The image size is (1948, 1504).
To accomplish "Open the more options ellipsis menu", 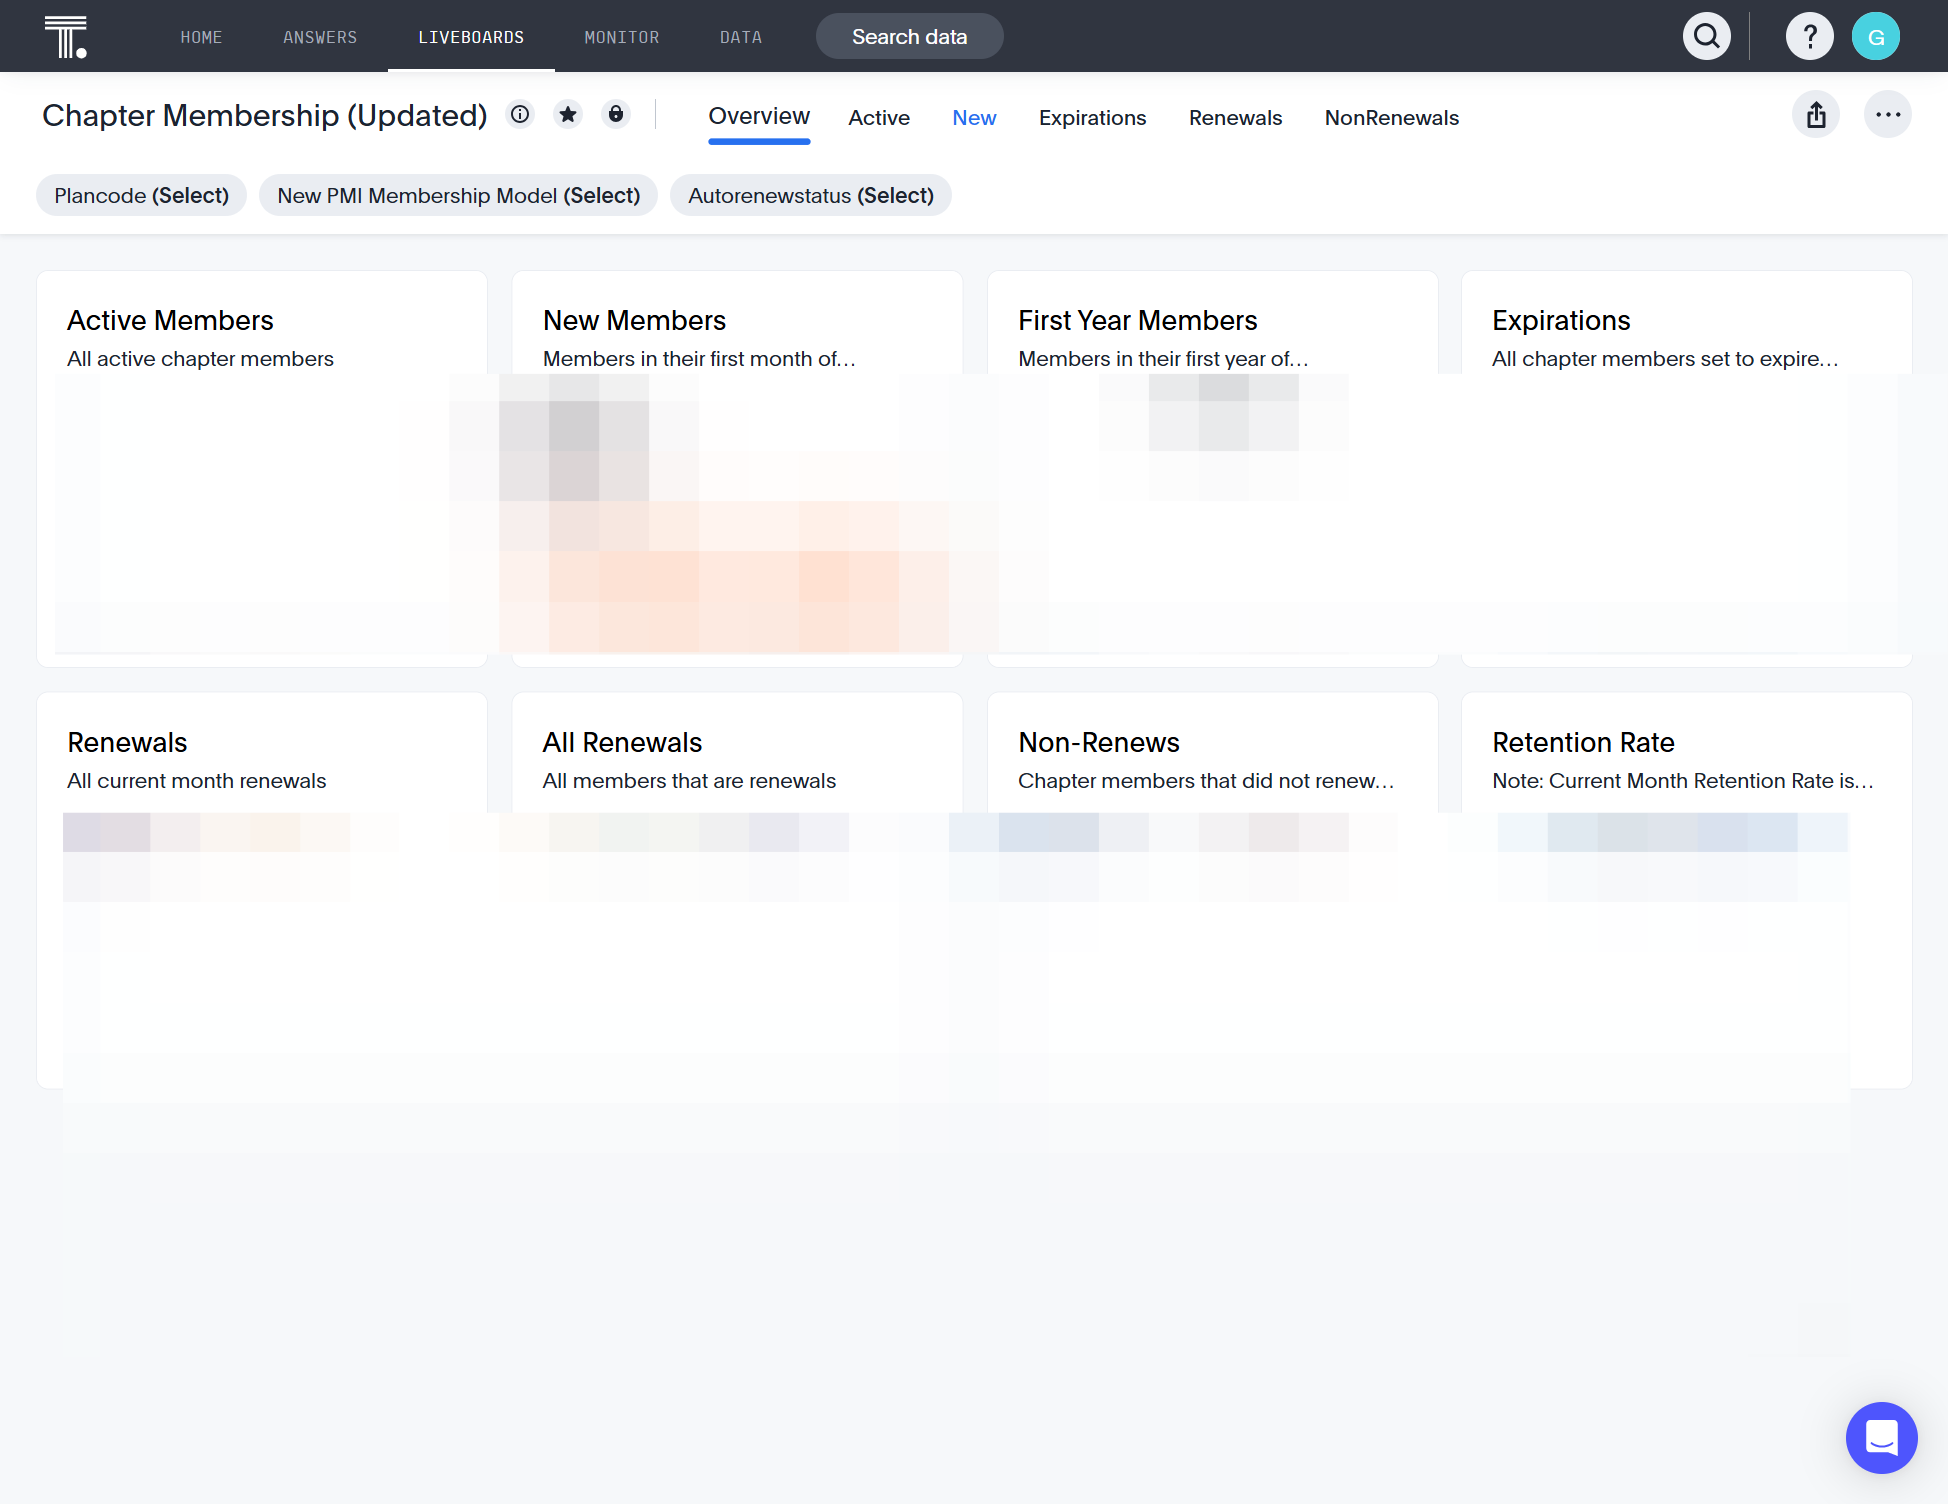I will tap(1888, 115).
